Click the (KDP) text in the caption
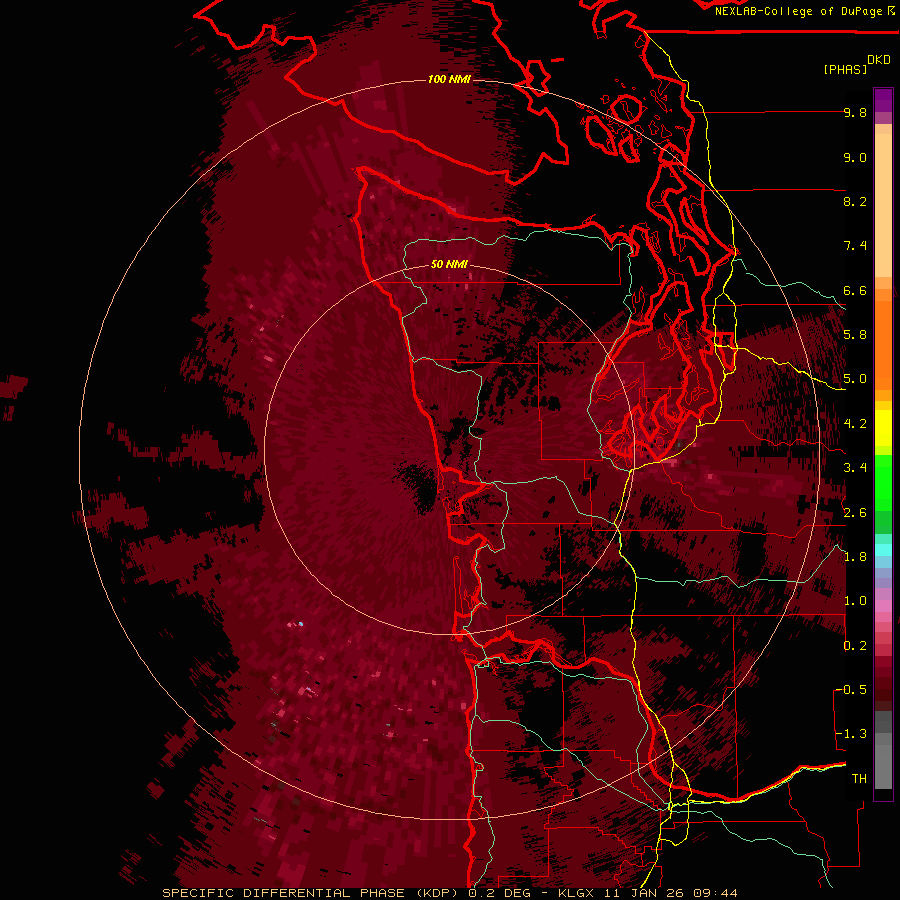 [436, 893]
